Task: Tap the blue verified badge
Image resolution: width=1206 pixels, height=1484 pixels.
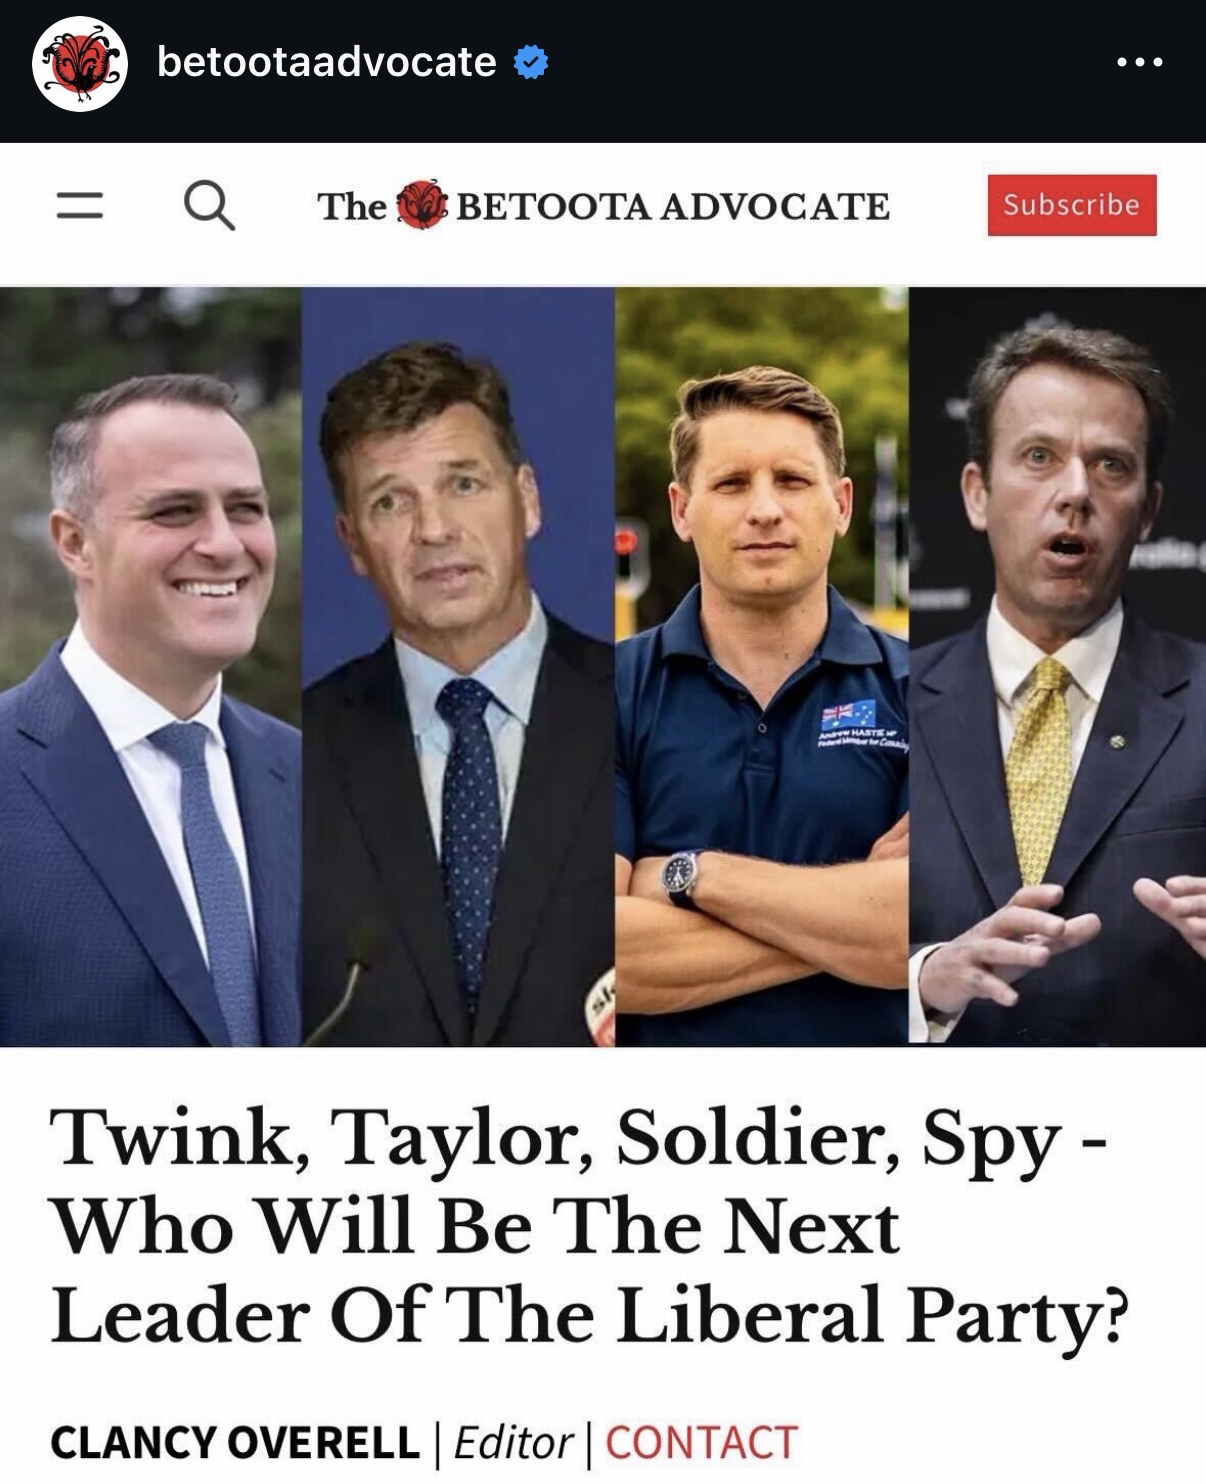Action: coord(530,63)
